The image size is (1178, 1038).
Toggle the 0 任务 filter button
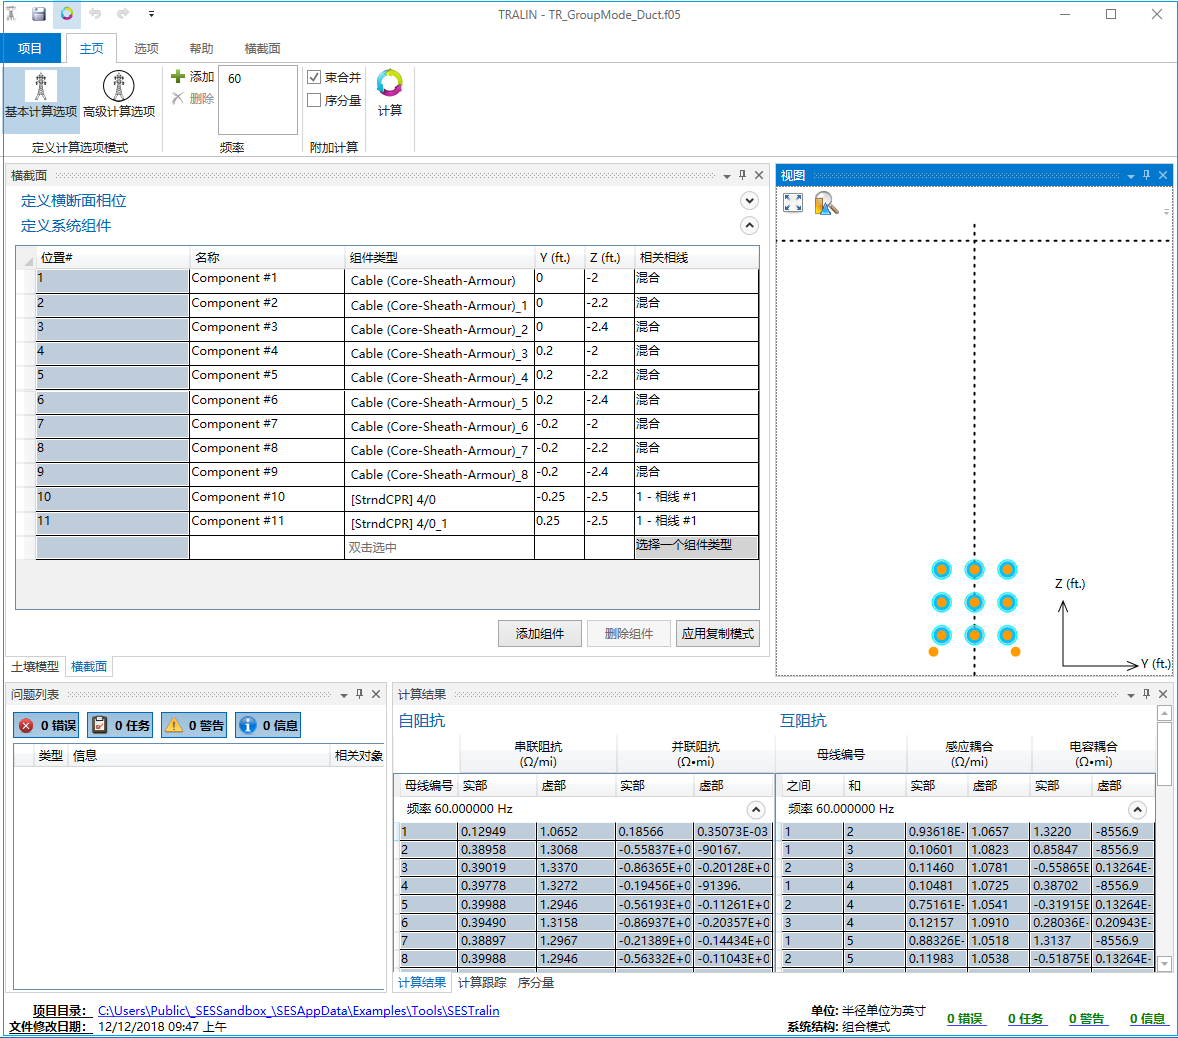(x=120, y=726)
